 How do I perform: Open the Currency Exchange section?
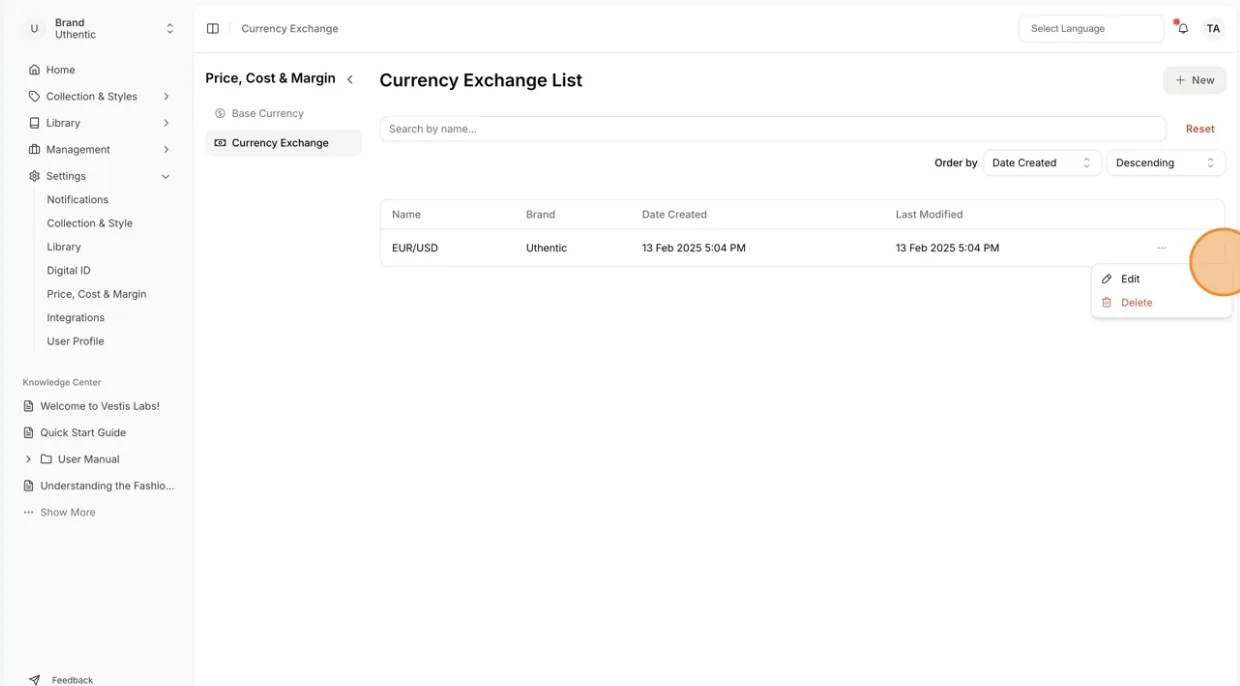[283, 143]
